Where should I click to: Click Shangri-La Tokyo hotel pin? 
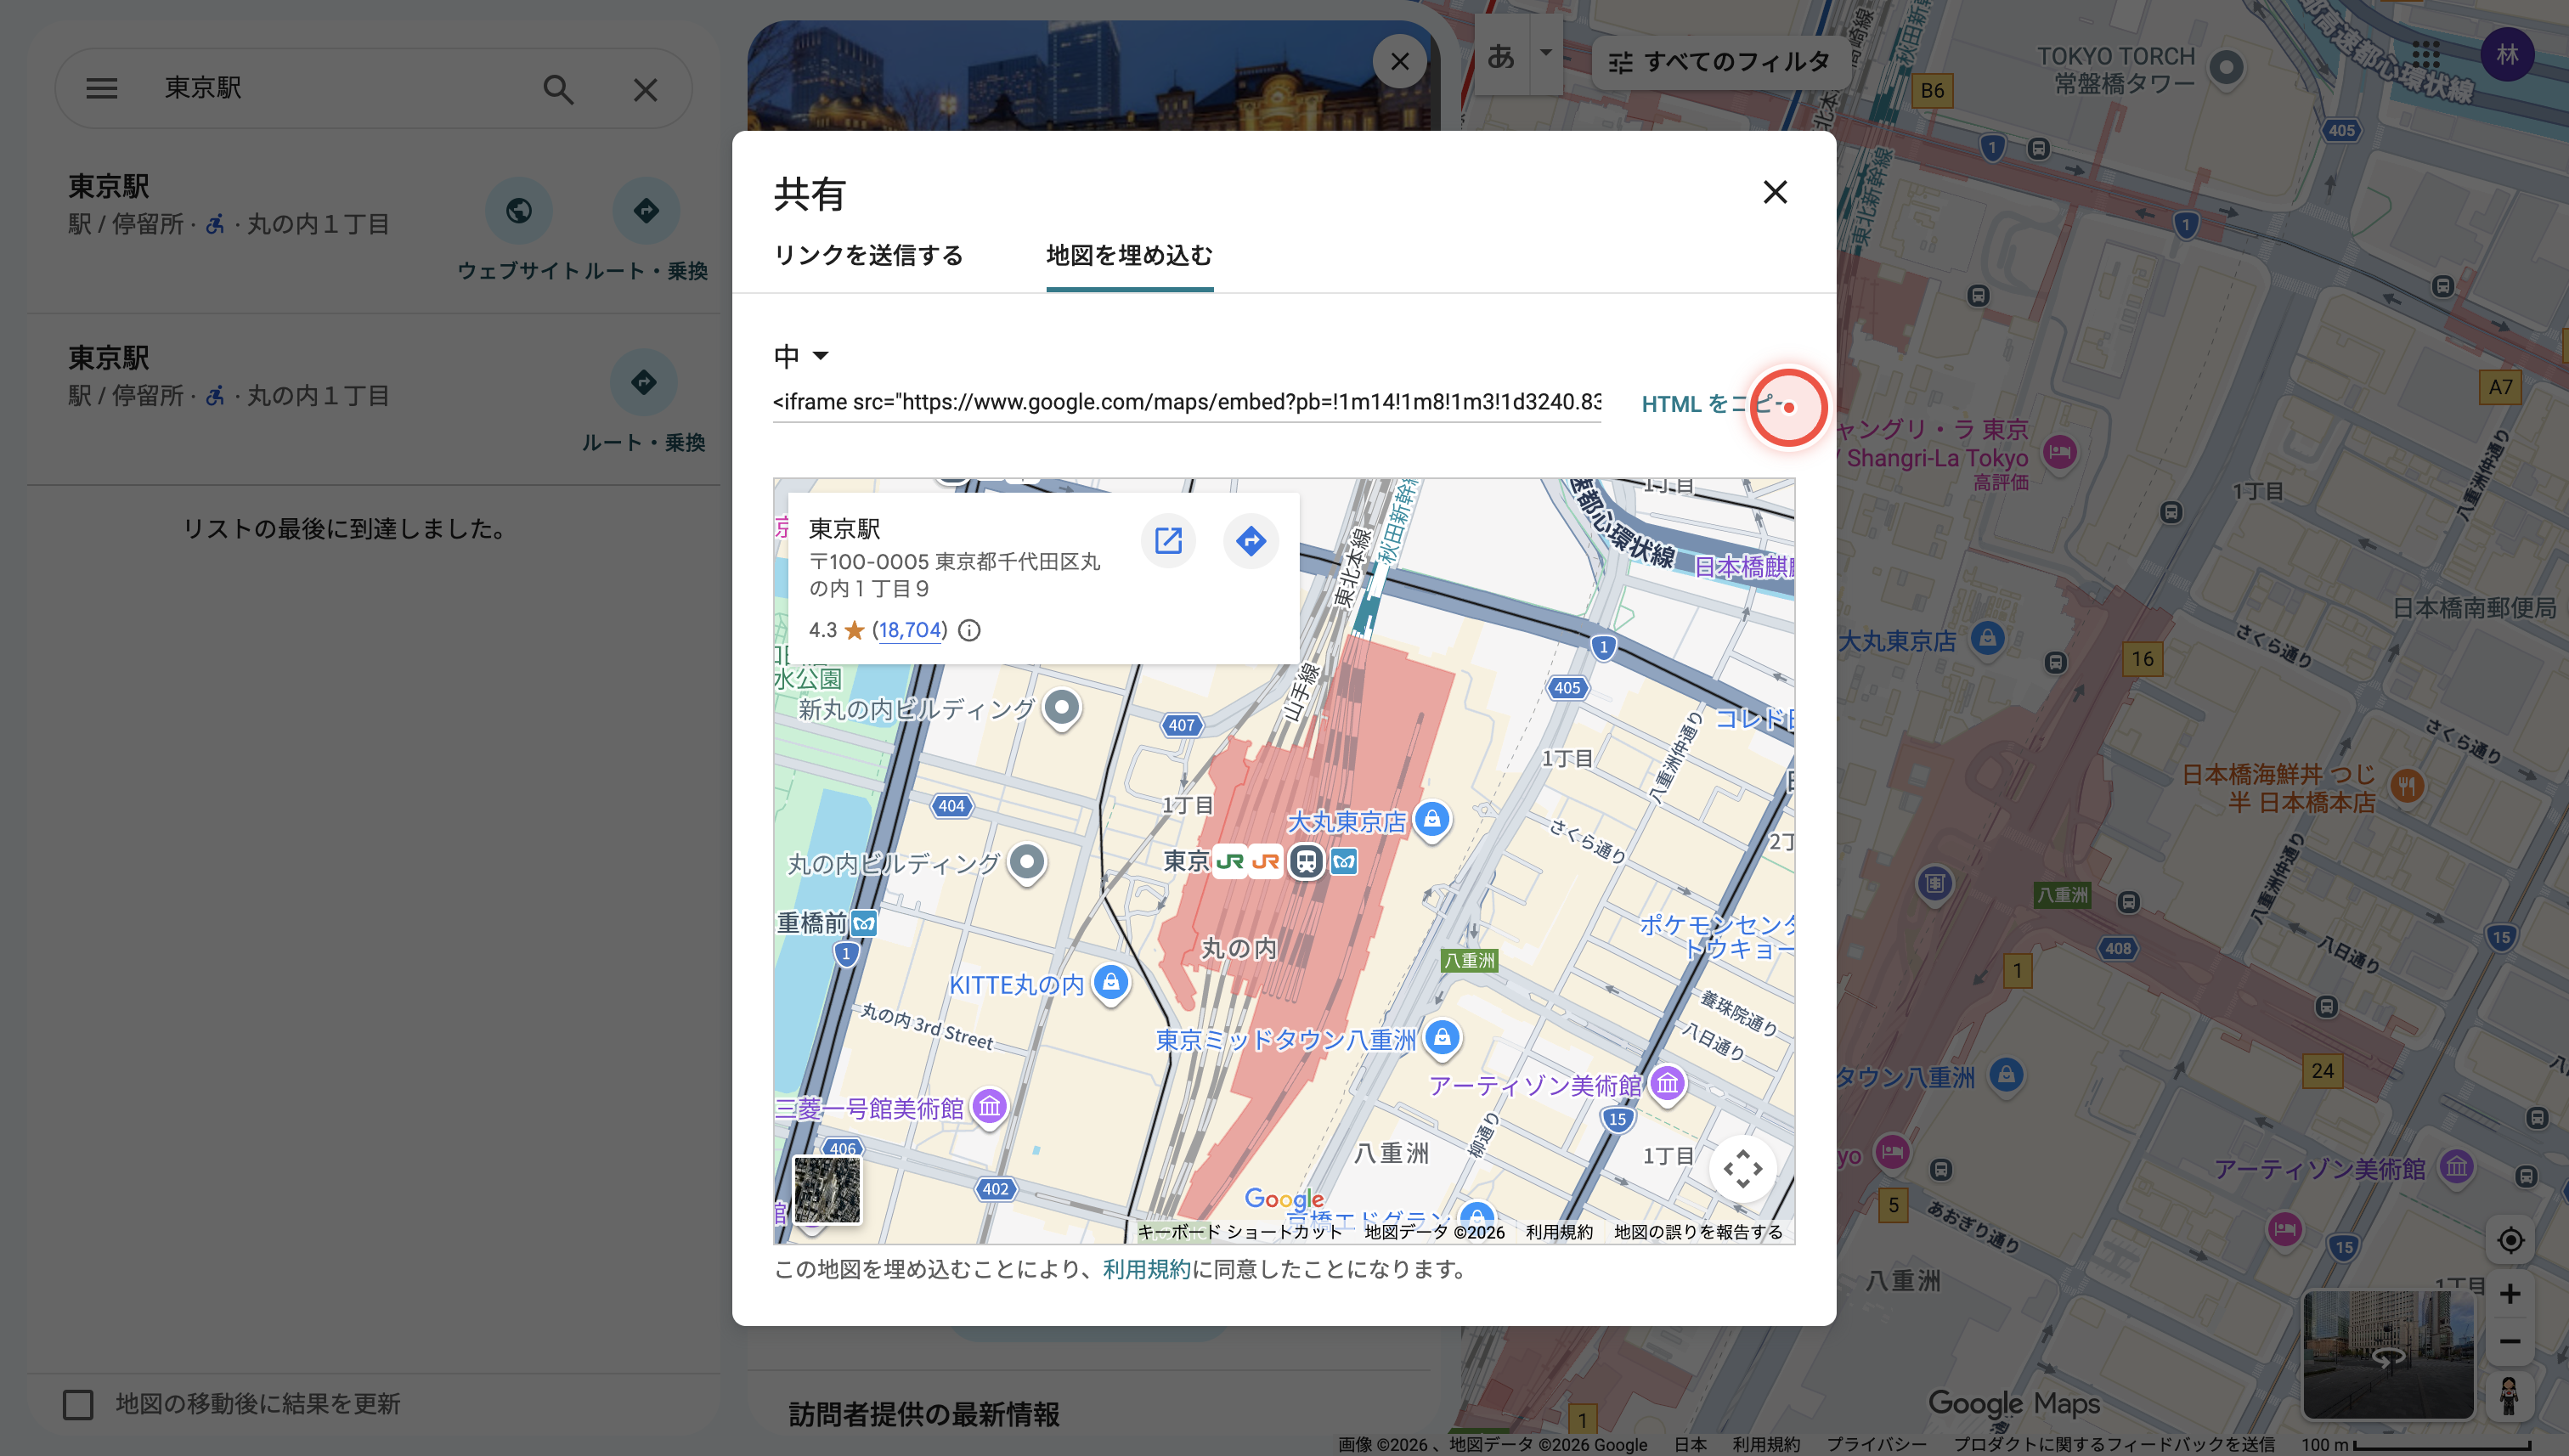click(x=2059, y=452)
